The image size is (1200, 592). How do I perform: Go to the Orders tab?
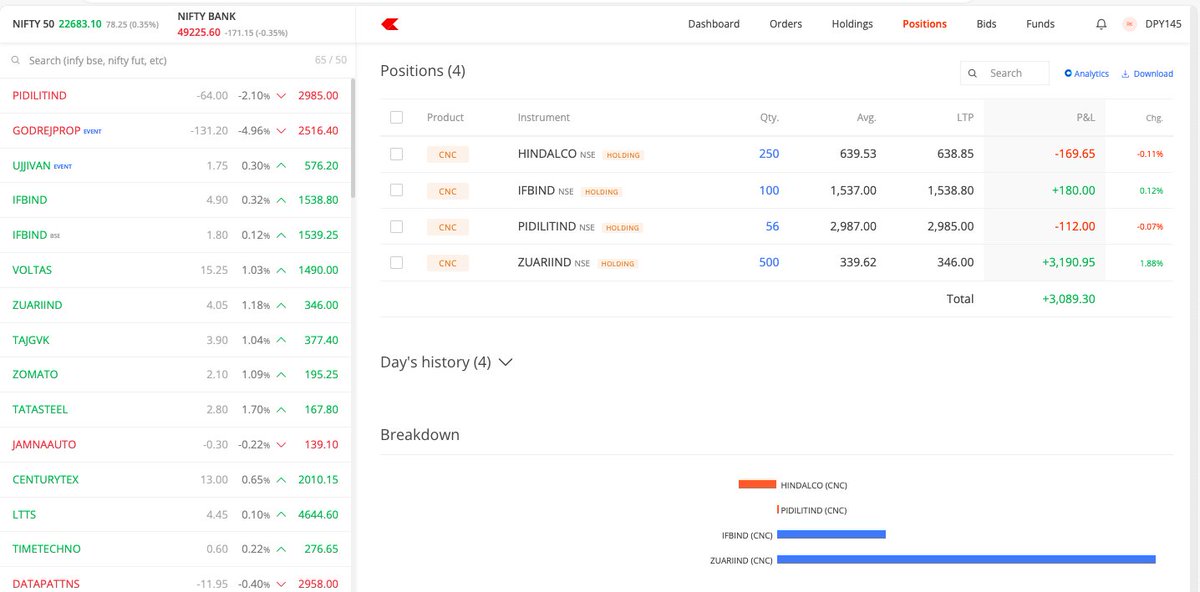coord(786,24)
